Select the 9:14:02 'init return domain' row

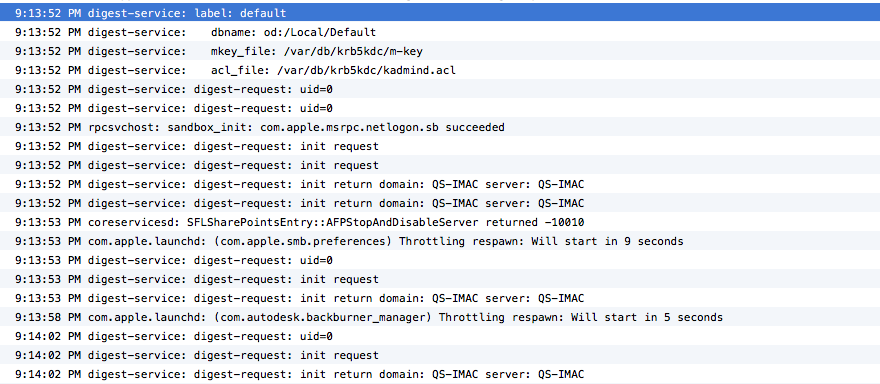(x=440, y=374)
